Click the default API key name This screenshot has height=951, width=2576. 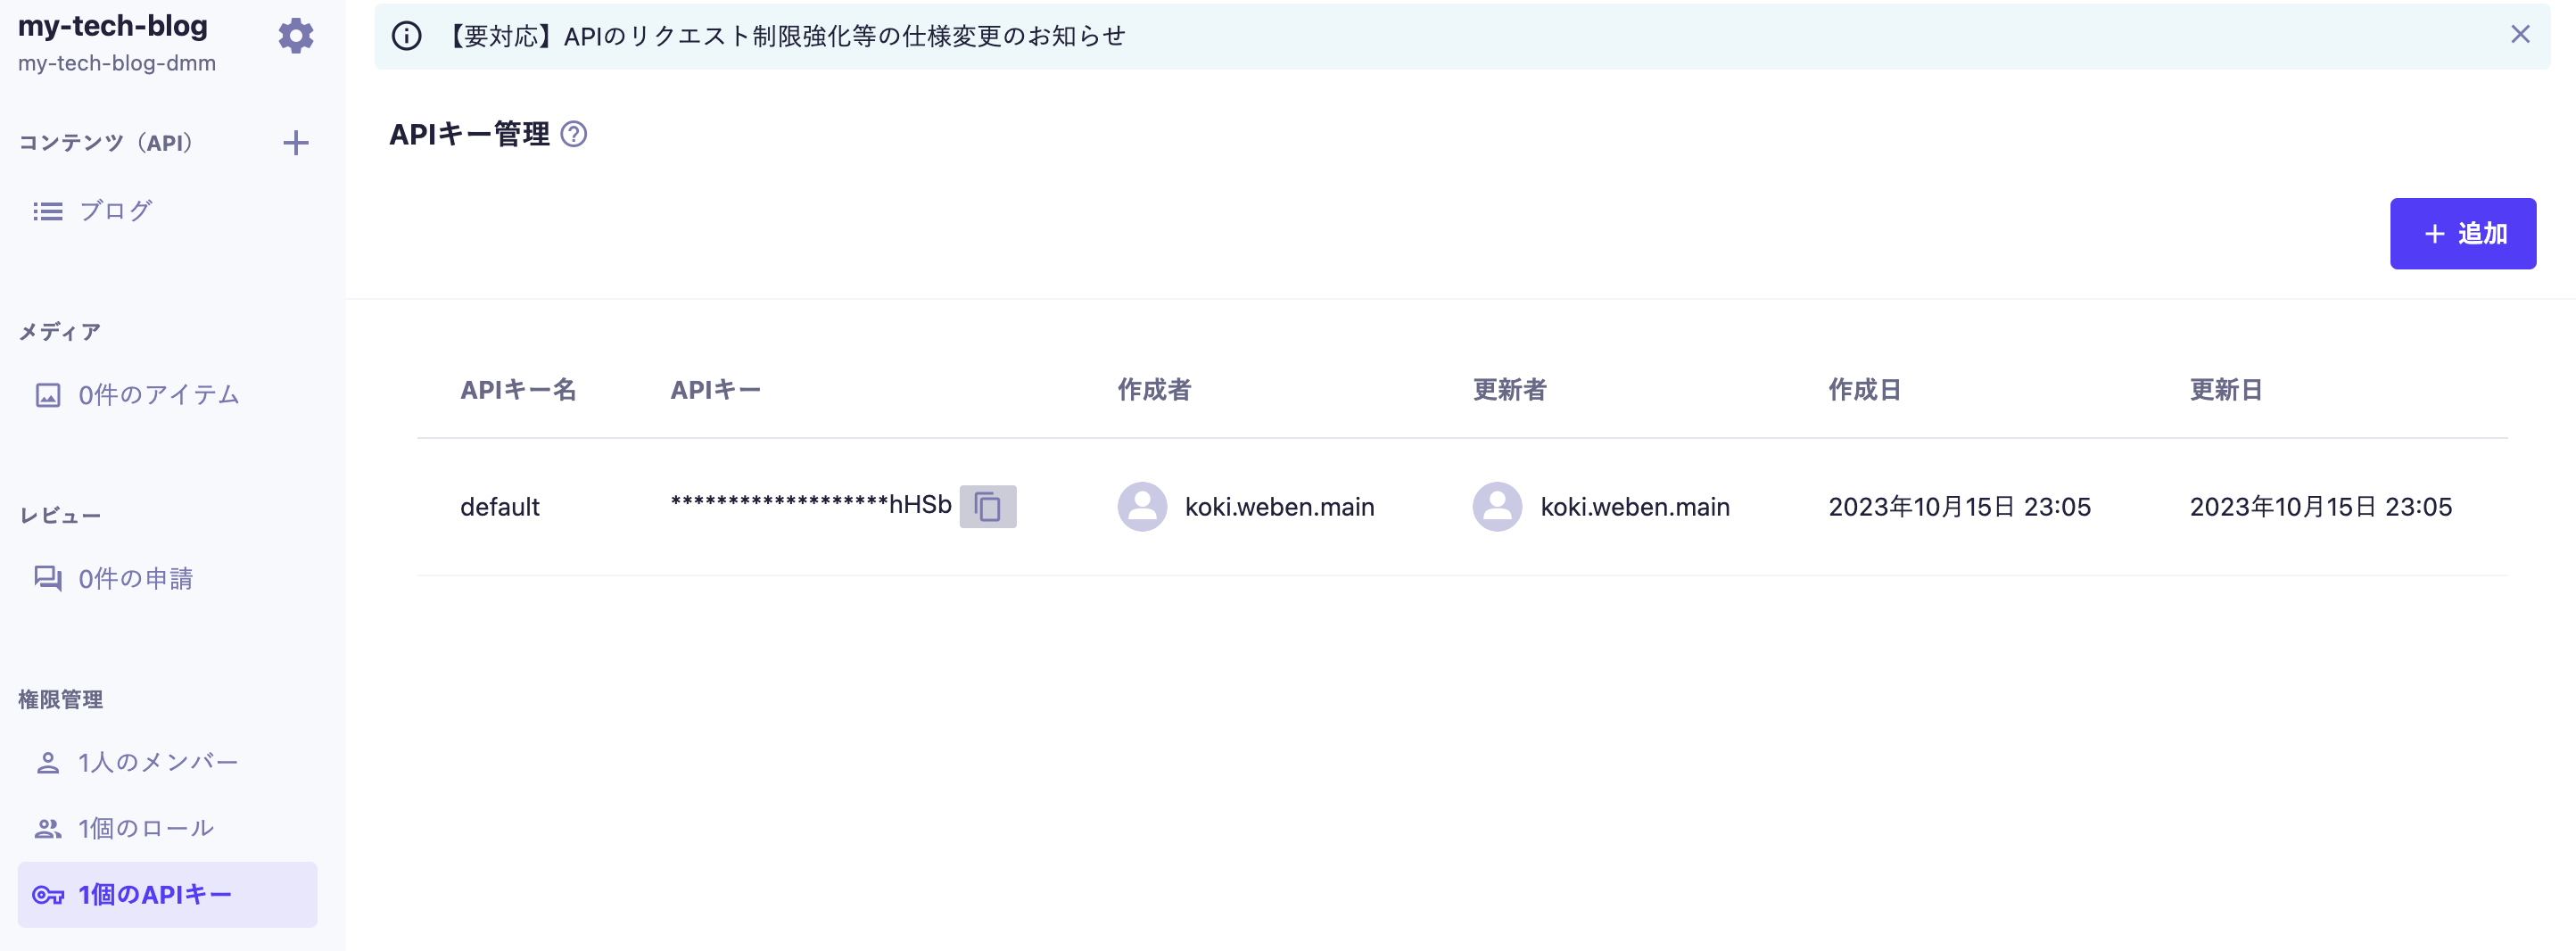pos(500,507)
